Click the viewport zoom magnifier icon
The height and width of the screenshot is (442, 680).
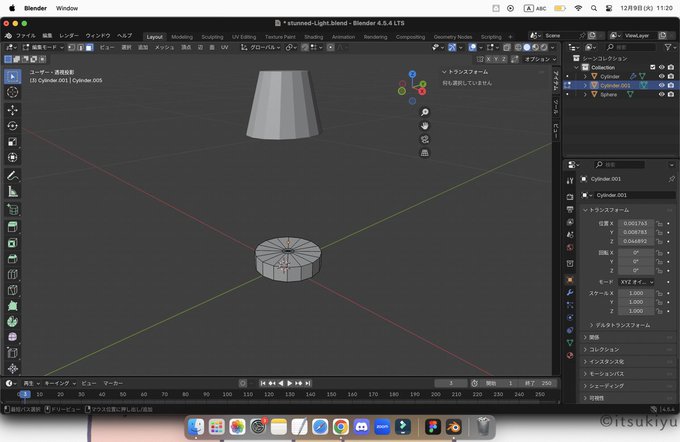coord(425,112)
